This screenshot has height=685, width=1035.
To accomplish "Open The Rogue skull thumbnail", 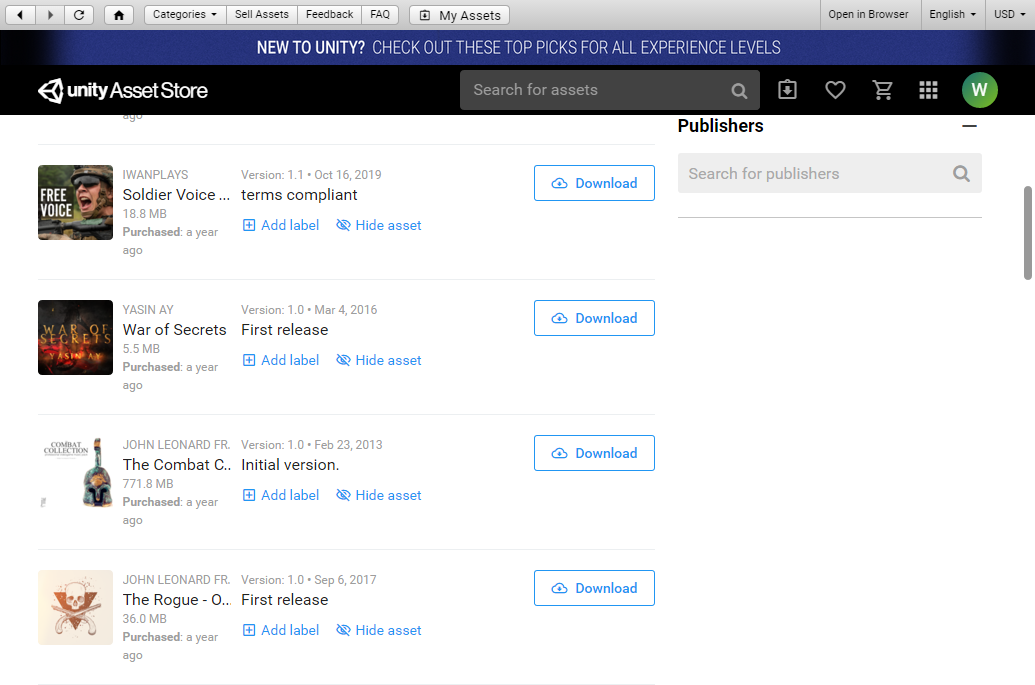I will click(75, 608).
